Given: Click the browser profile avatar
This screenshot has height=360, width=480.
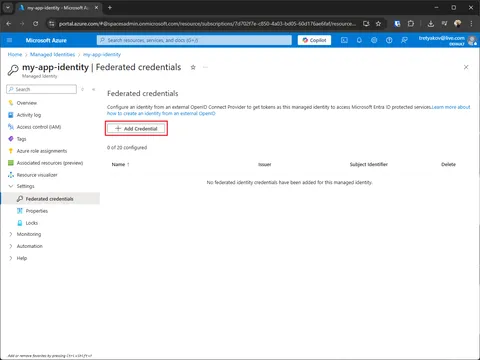Looking at the screenshot, I should click(458, 24).
